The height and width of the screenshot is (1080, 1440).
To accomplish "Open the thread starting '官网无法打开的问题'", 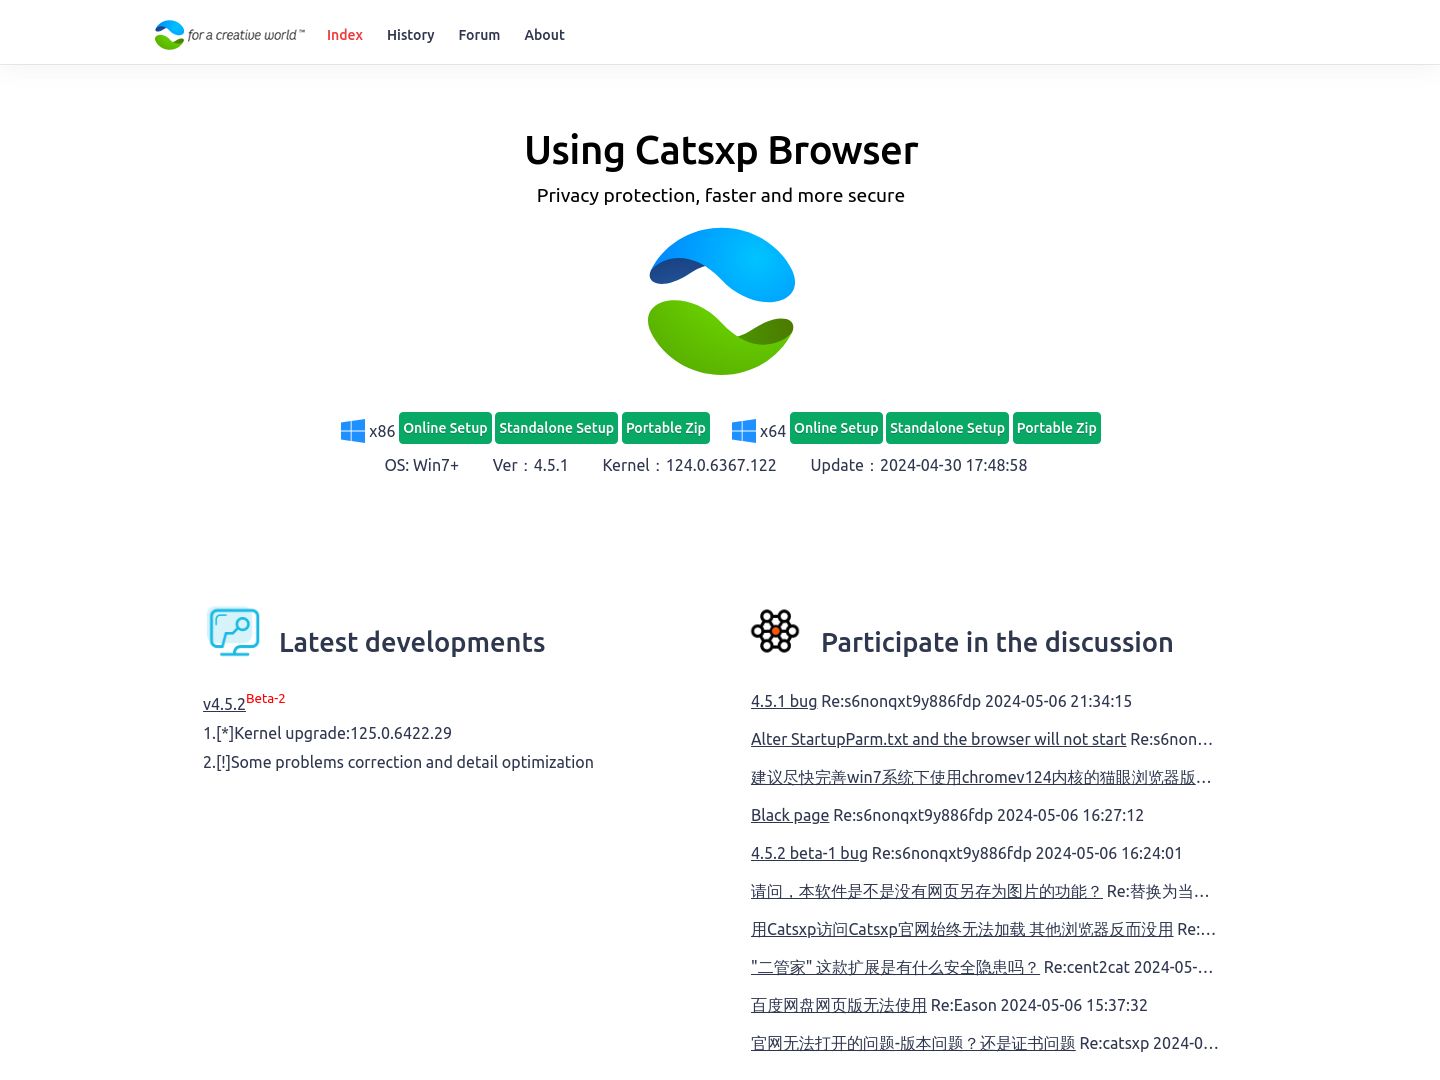I will pos(913,1043).
